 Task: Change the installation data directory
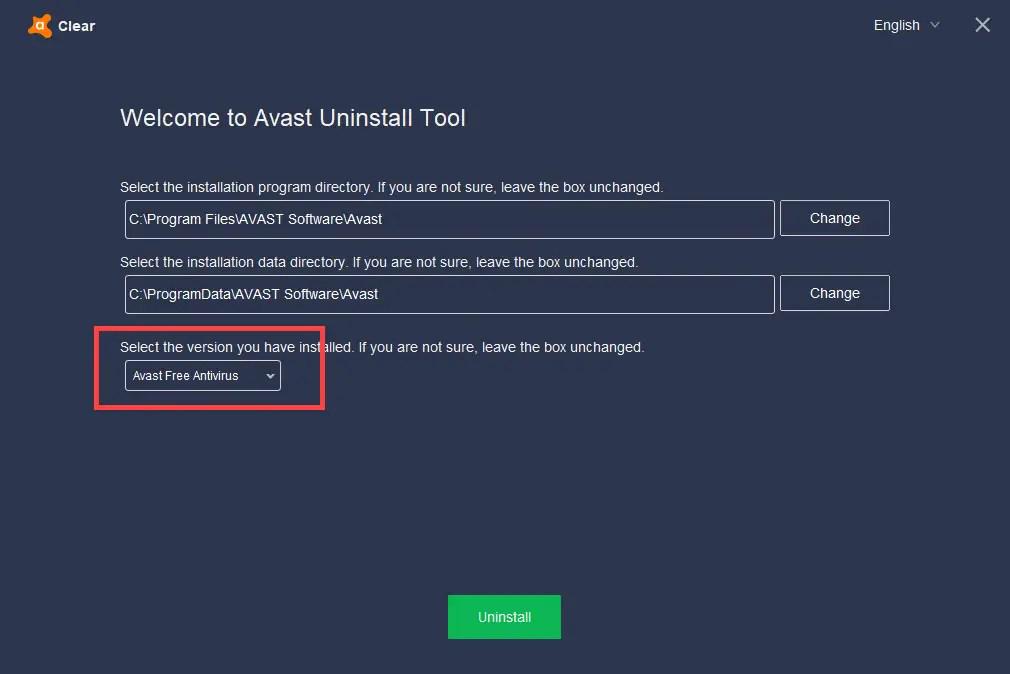tap(834, 293)
